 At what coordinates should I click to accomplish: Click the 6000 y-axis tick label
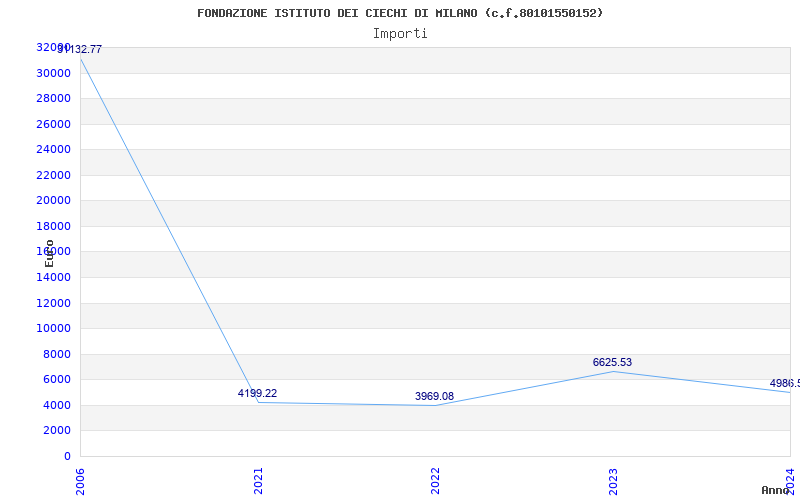click(57, 380)
